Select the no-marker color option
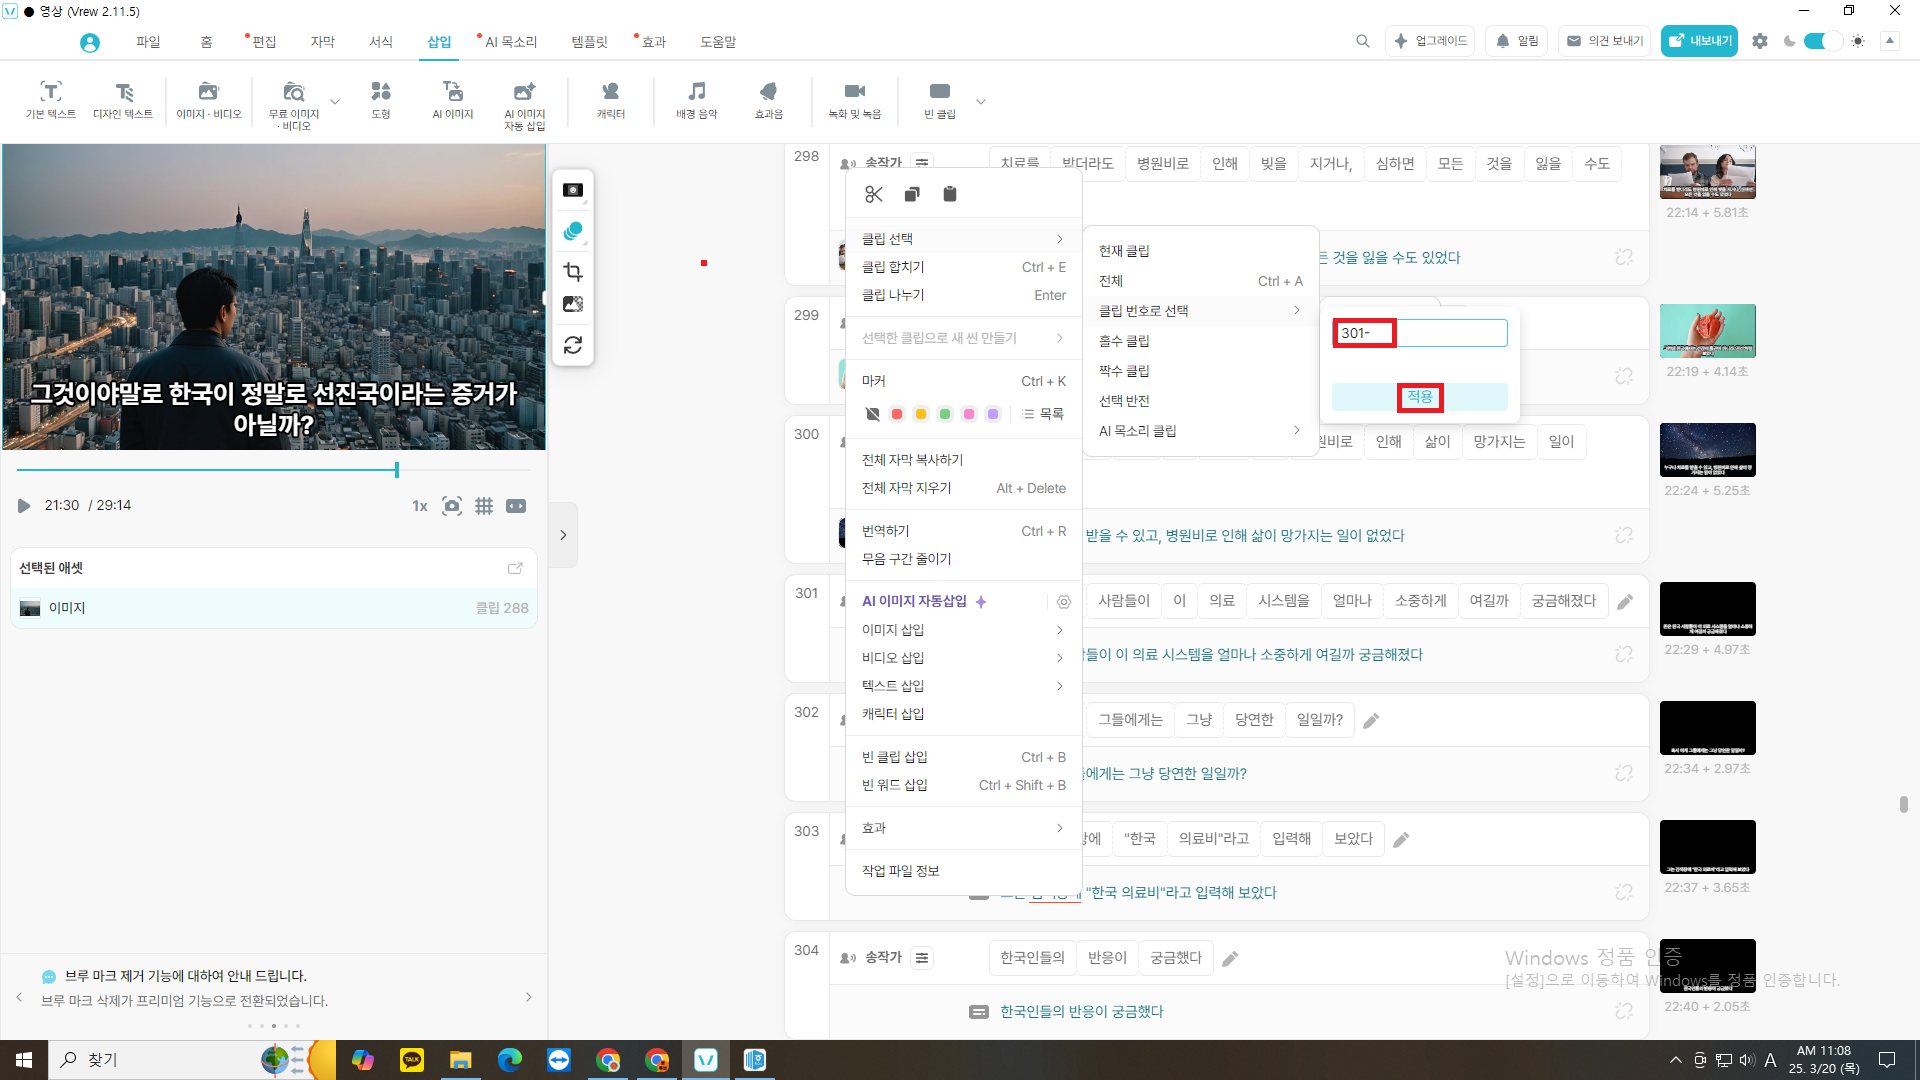The image size is (1920, 1080). (872, 414)
